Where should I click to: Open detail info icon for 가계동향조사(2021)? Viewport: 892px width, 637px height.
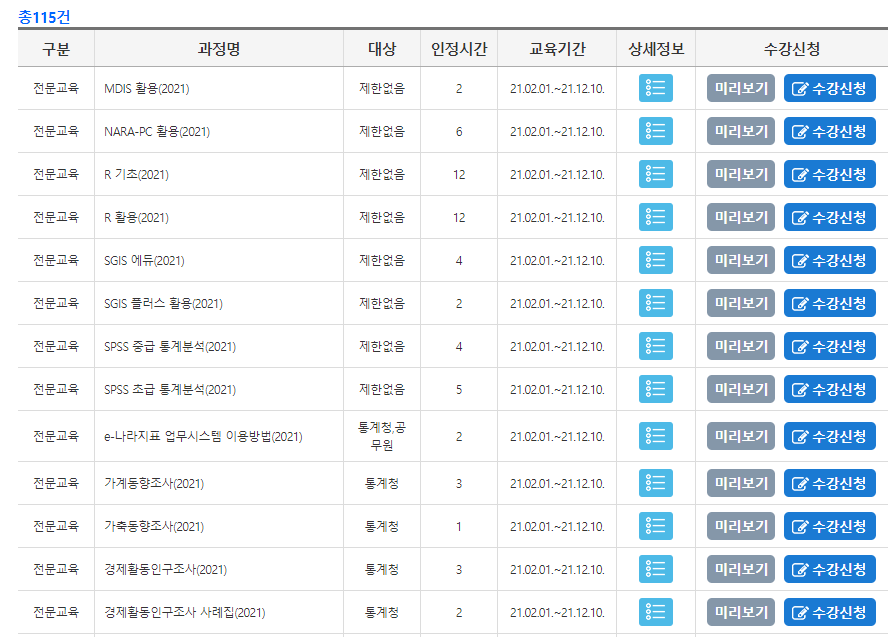[x=655, y=483]
